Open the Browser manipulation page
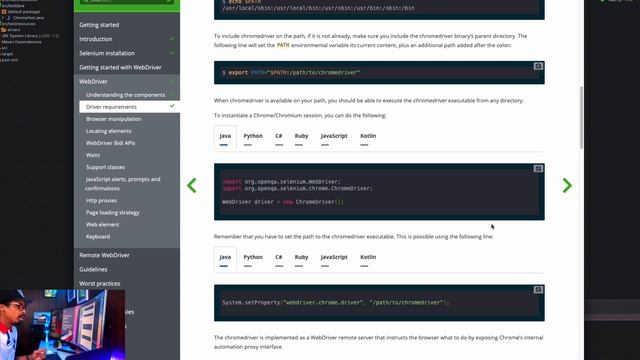This screenshot has width=640, height=360. click(x=113, y=119)
